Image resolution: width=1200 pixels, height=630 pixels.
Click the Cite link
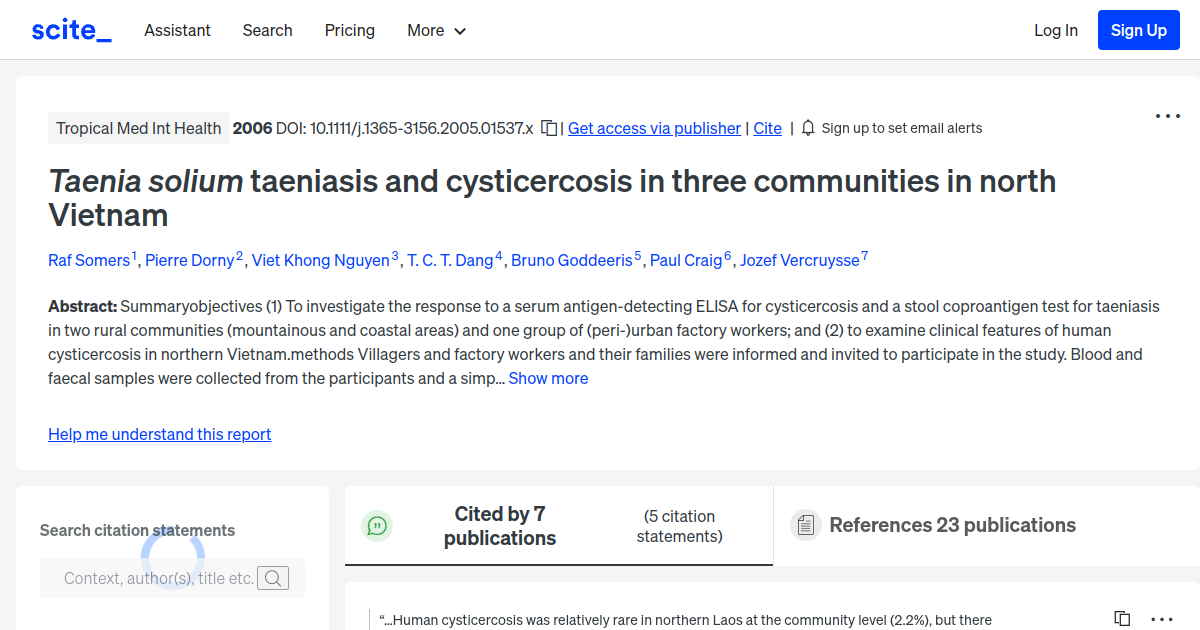[767, 128]
